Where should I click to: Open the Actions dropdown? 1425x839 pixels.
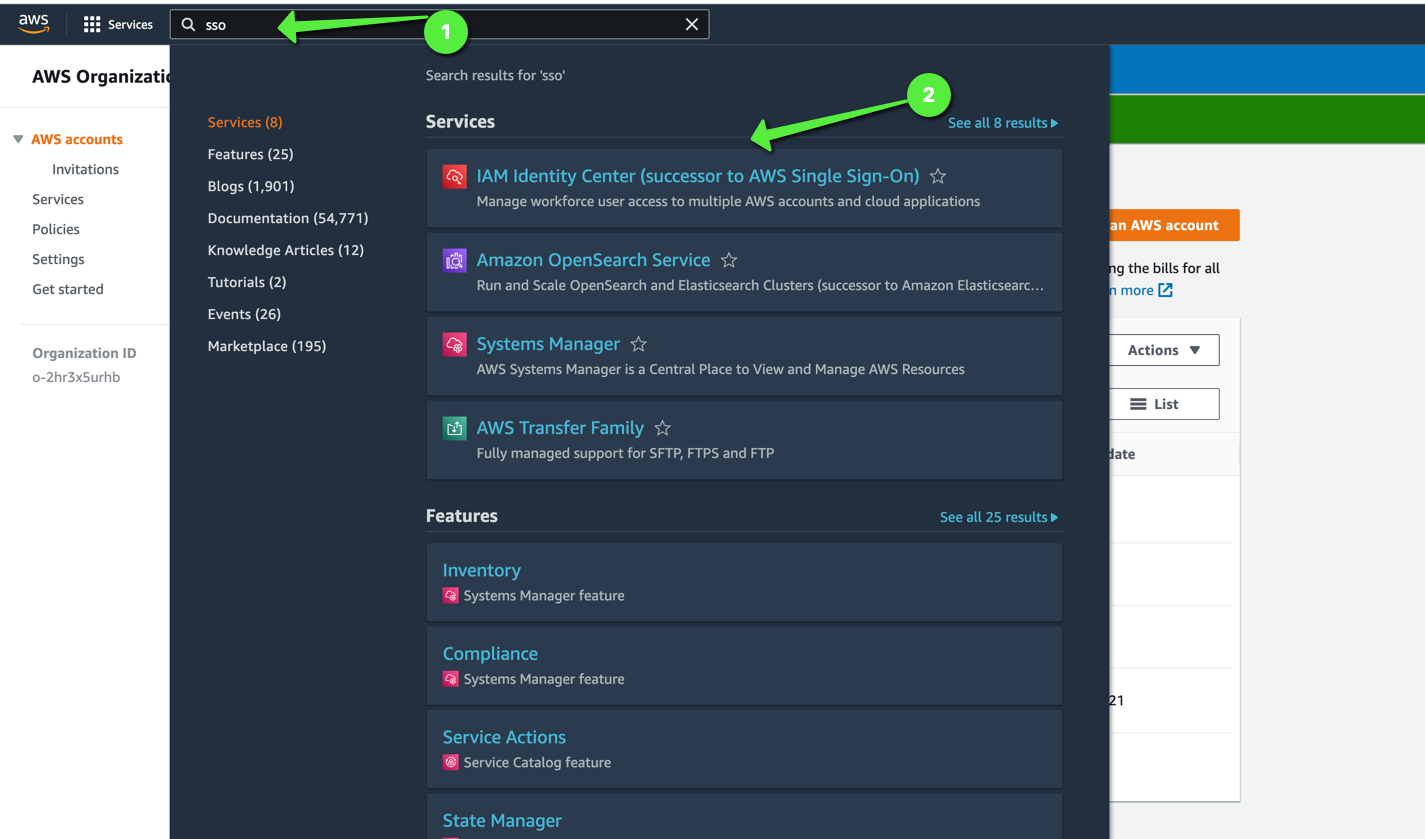(x=1164, y=350)
